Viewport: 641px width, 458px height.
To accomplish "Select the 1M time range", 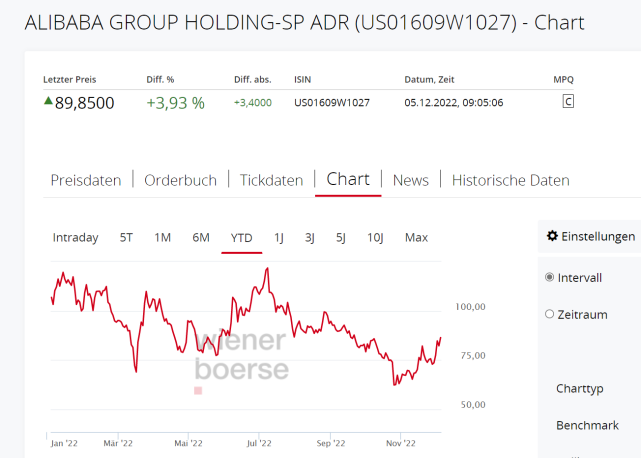I will pyautogui.click(x=162, y=237).
